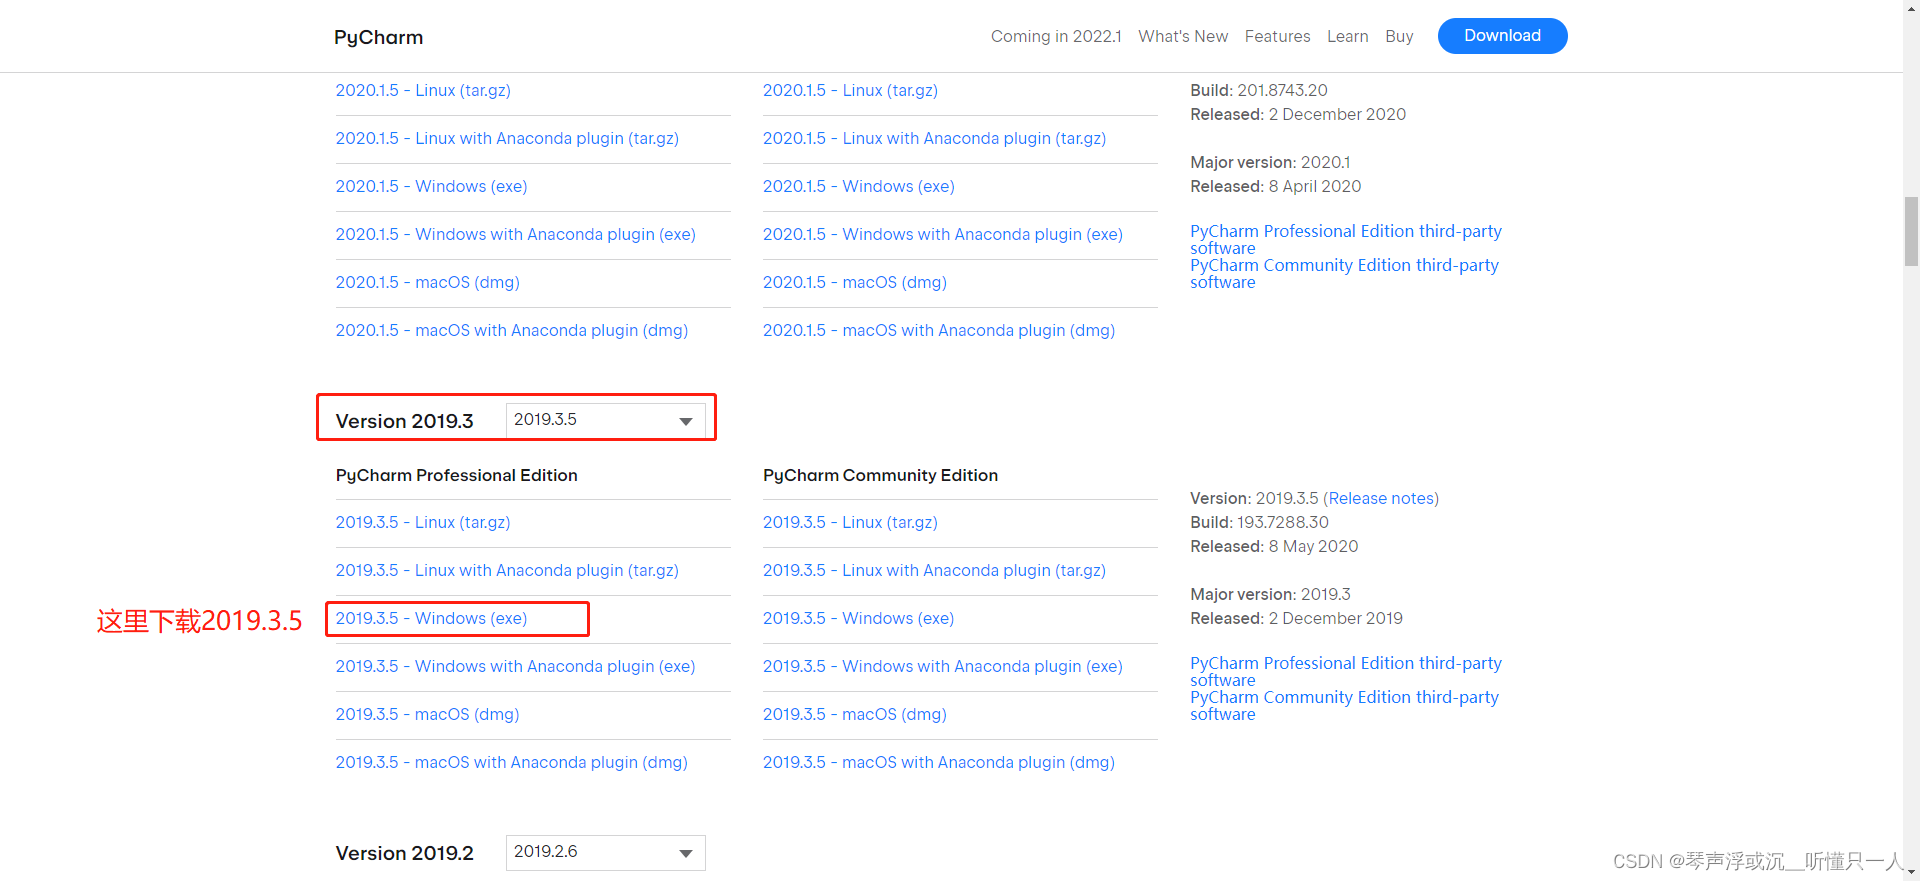Click the PyCharm logo in header
The width and height of the screenshot is (1920, 881).
[x=378, y=37]
